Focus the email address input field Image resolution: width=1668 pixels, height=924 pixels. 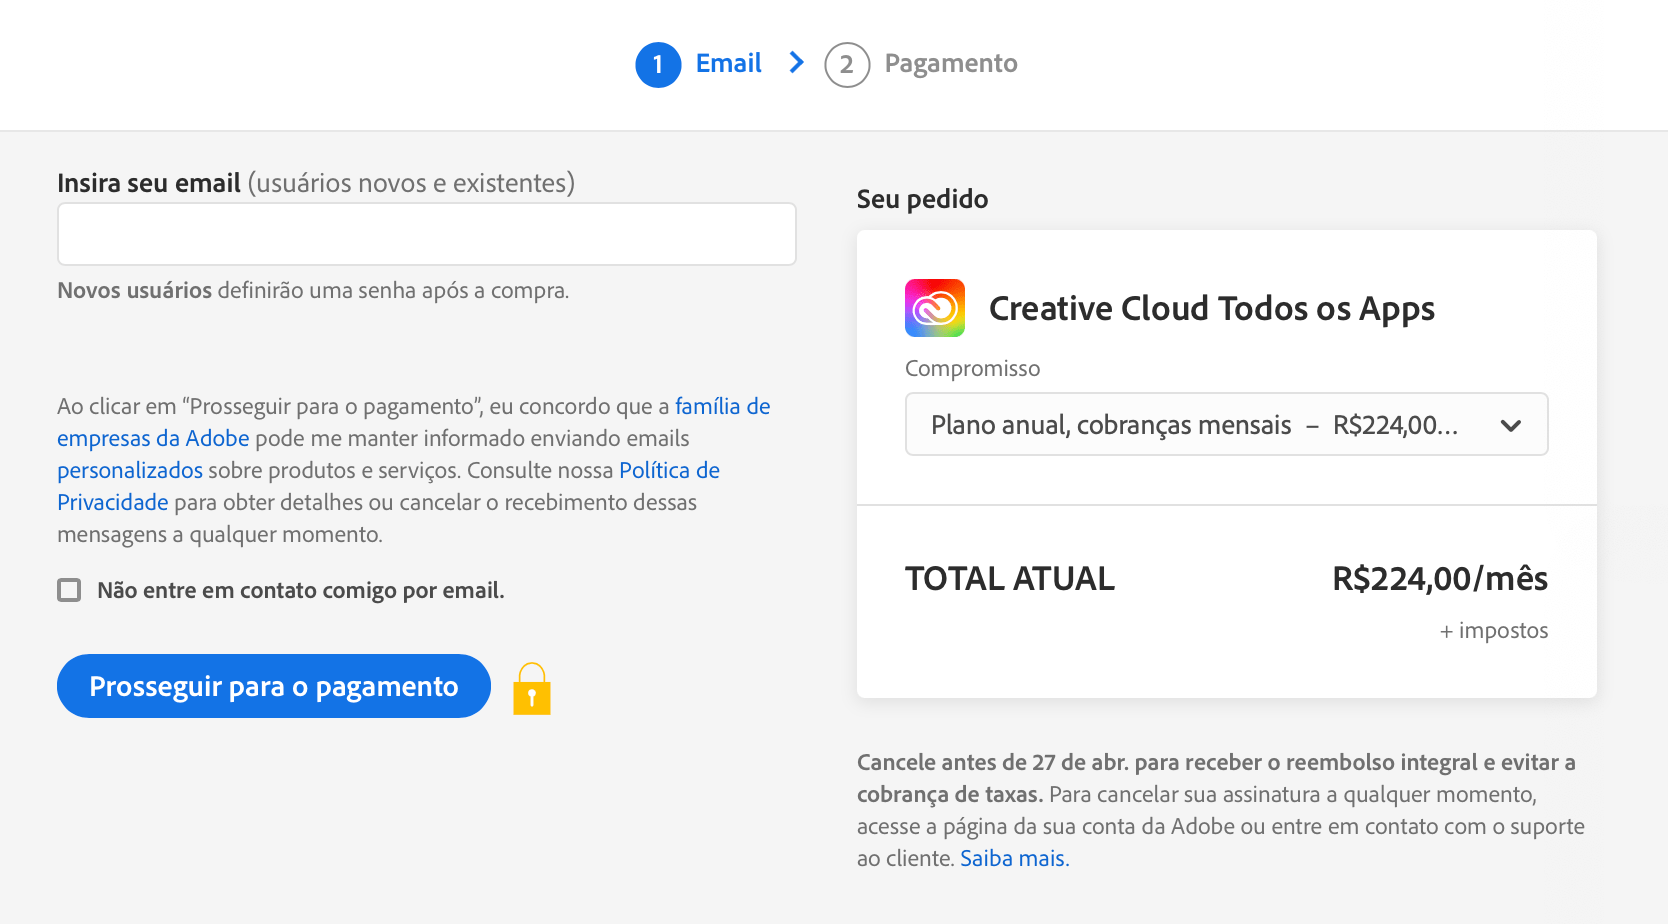(x=427, y=234)
